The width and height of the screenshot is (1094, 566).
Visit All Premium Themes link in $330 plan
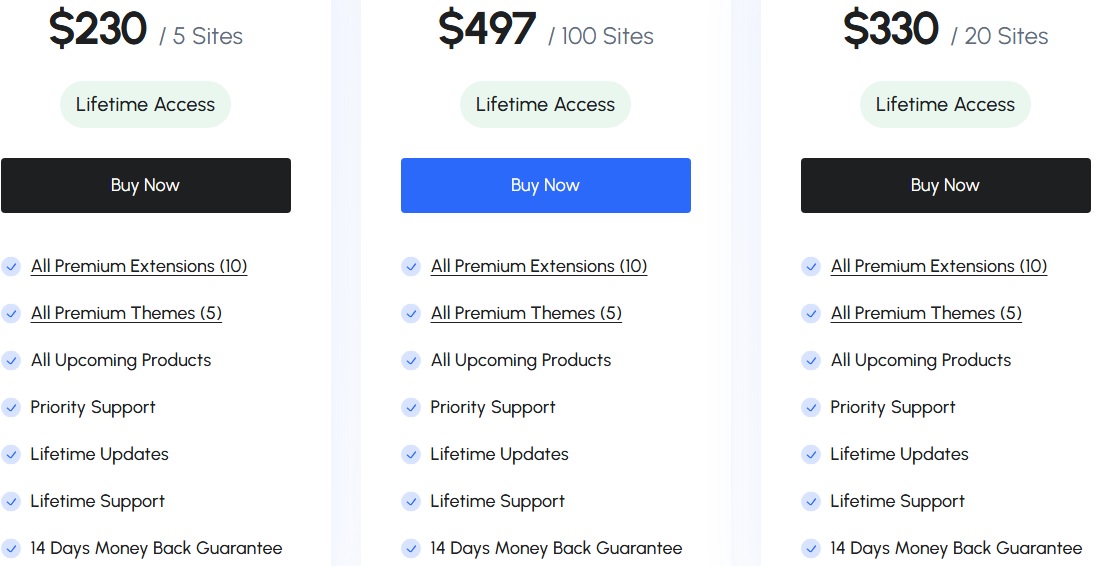[x=926, y=313]
